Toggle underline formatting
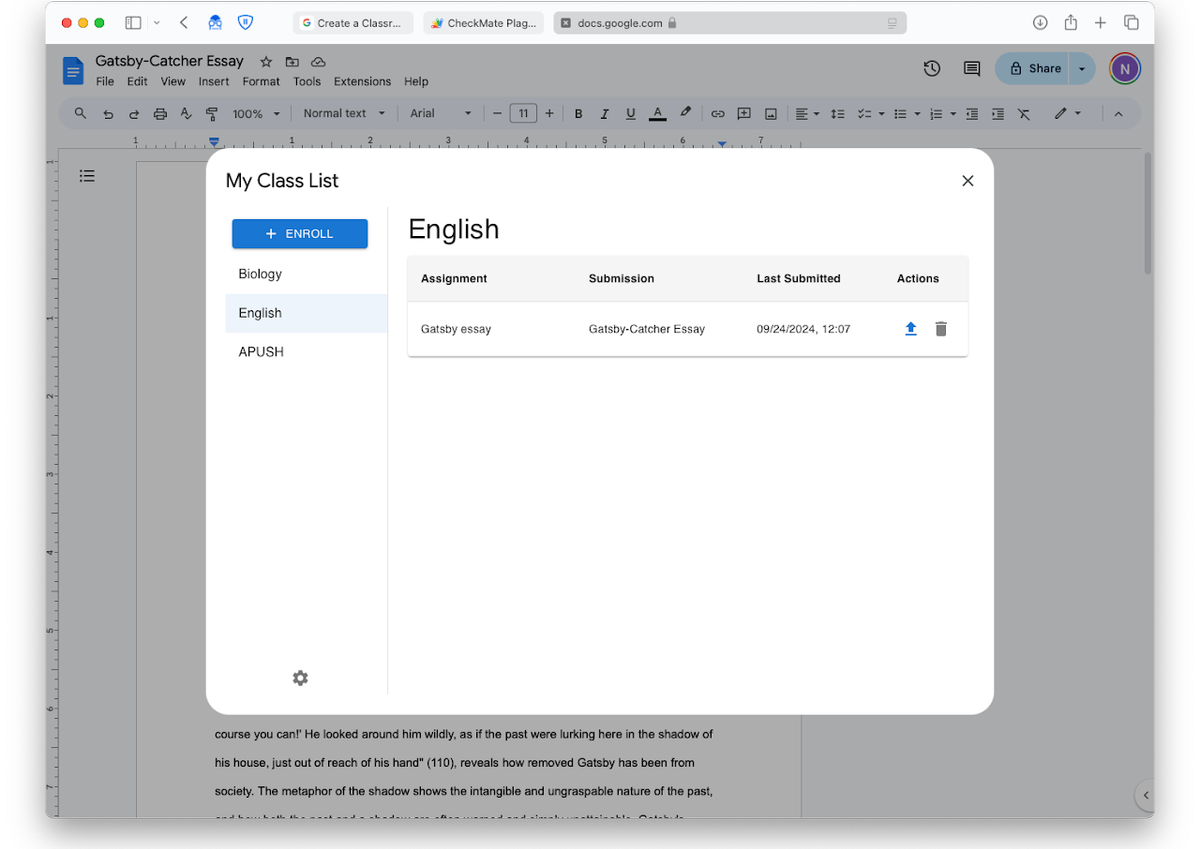 (630, 113)
